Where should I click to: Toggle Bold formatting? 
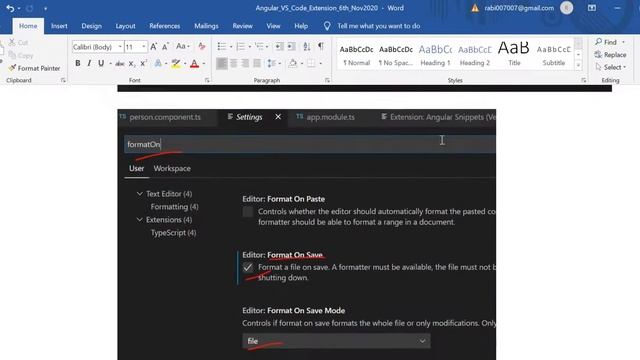(x=78, y=63)
